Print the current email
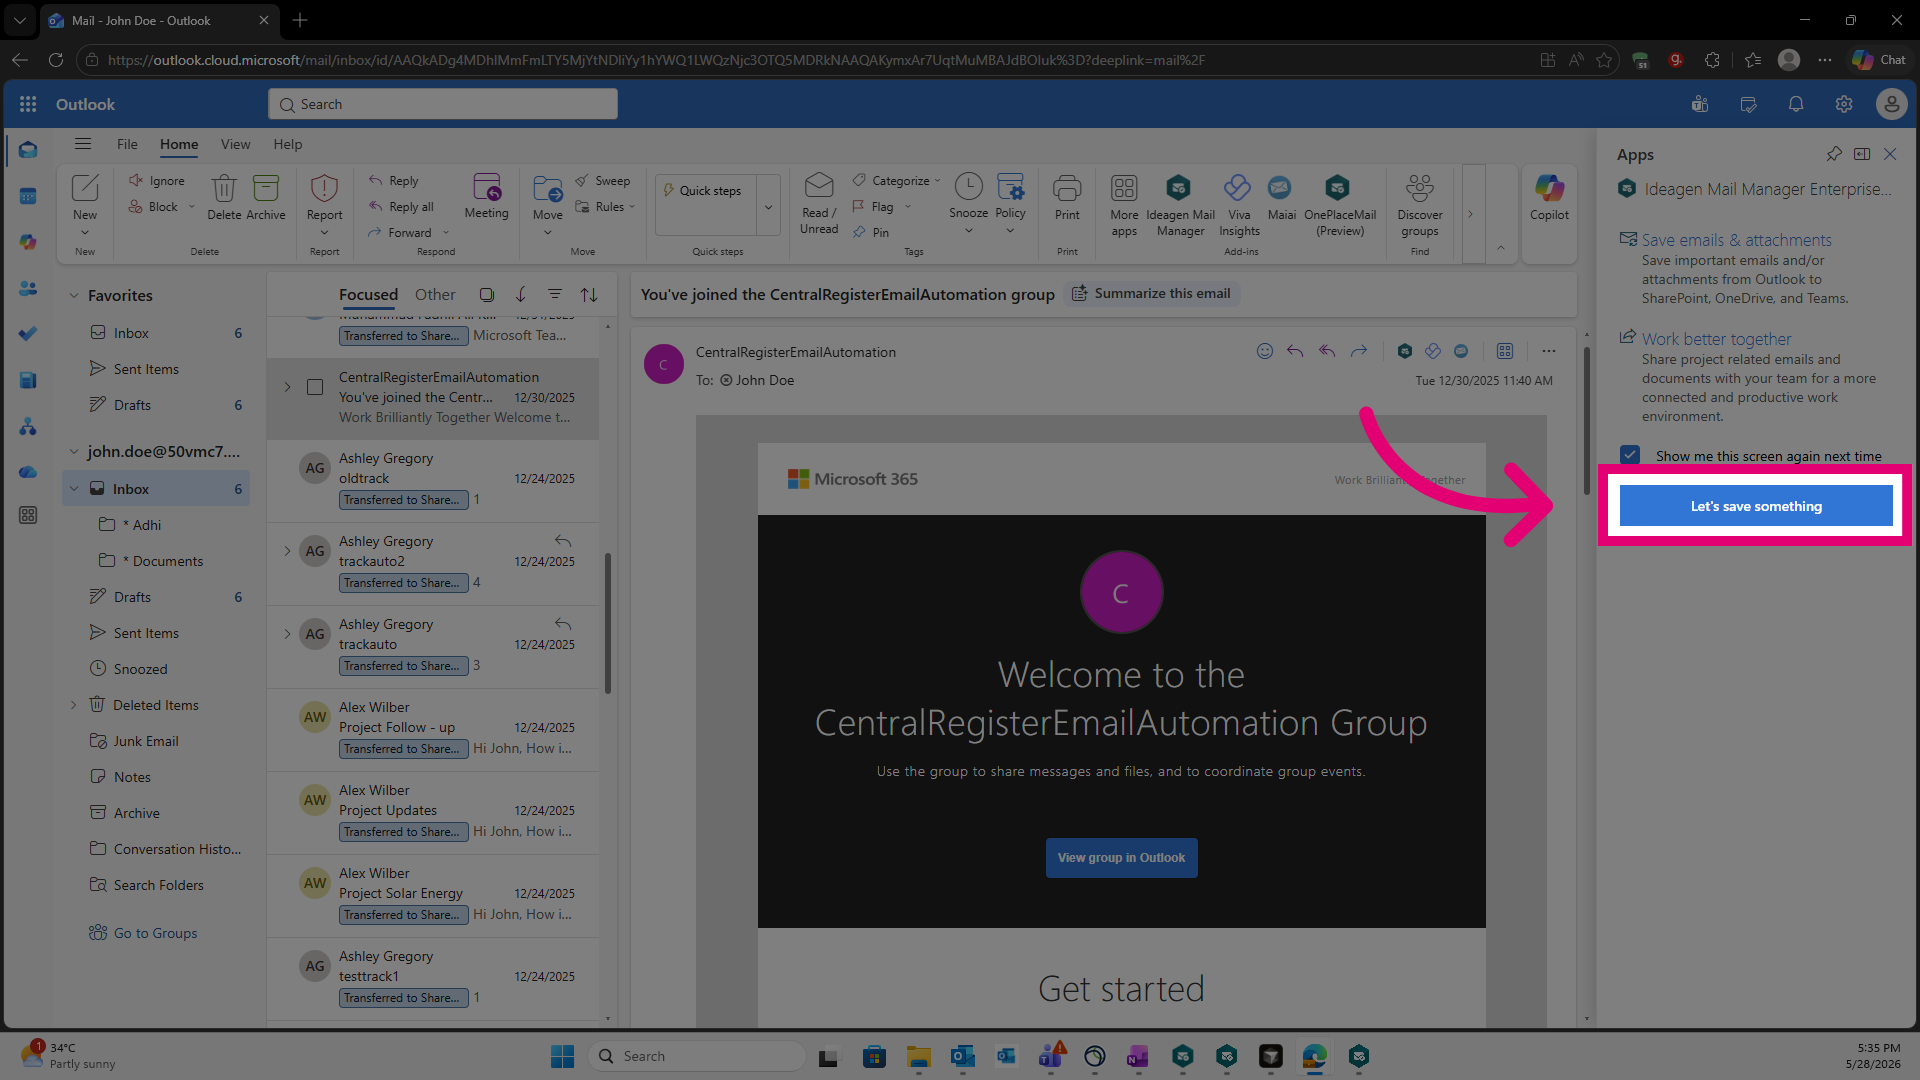This screenshot has width=1920, height=1080. point(1067,197)
